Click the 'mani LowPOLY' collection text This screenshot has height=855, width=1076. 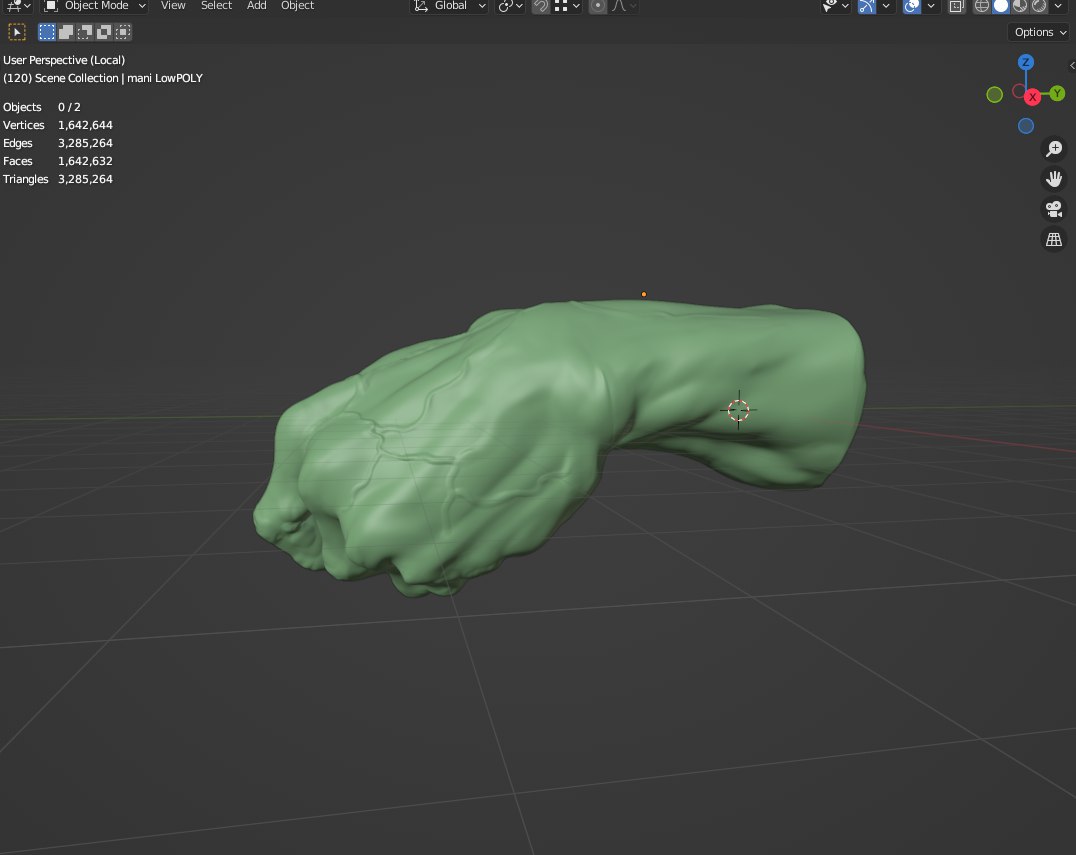coord(165,78)
